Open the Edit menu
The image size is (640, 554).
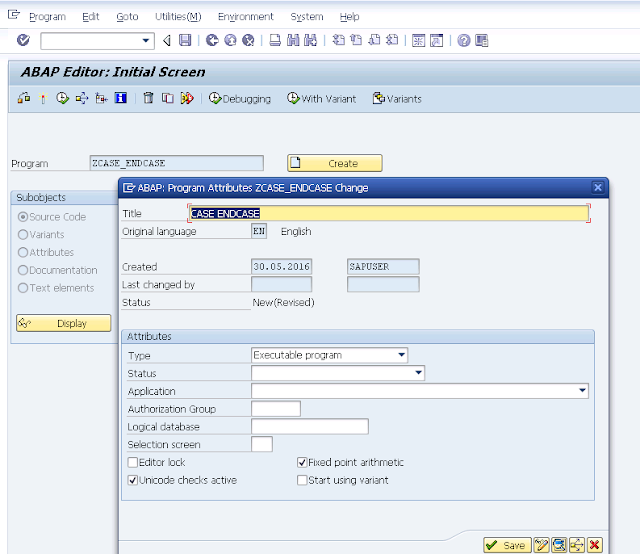tap(90, 17)
